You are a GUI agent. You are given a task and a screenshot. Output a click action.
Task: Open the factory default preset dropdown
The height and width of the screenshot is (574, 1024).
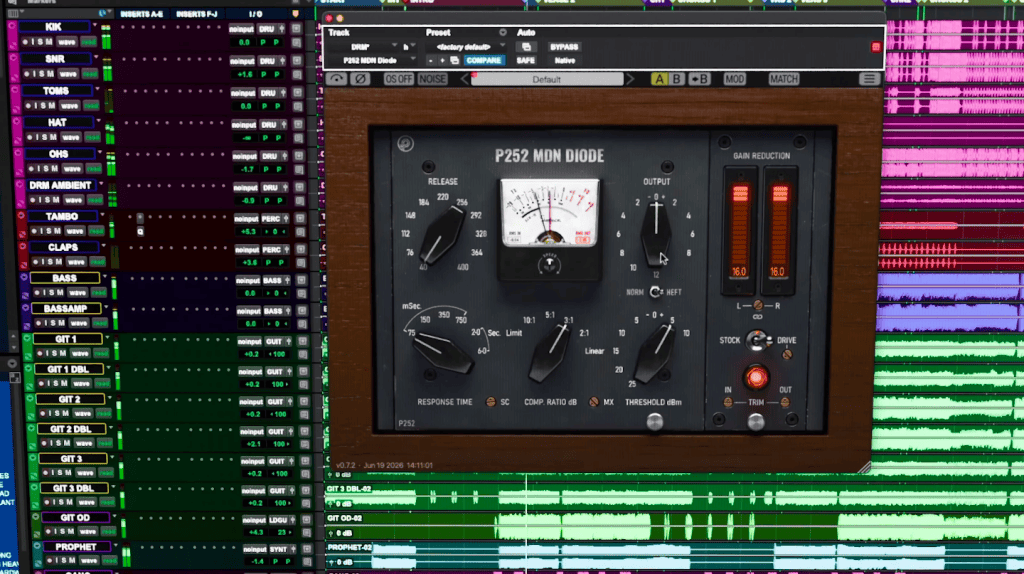466,47
